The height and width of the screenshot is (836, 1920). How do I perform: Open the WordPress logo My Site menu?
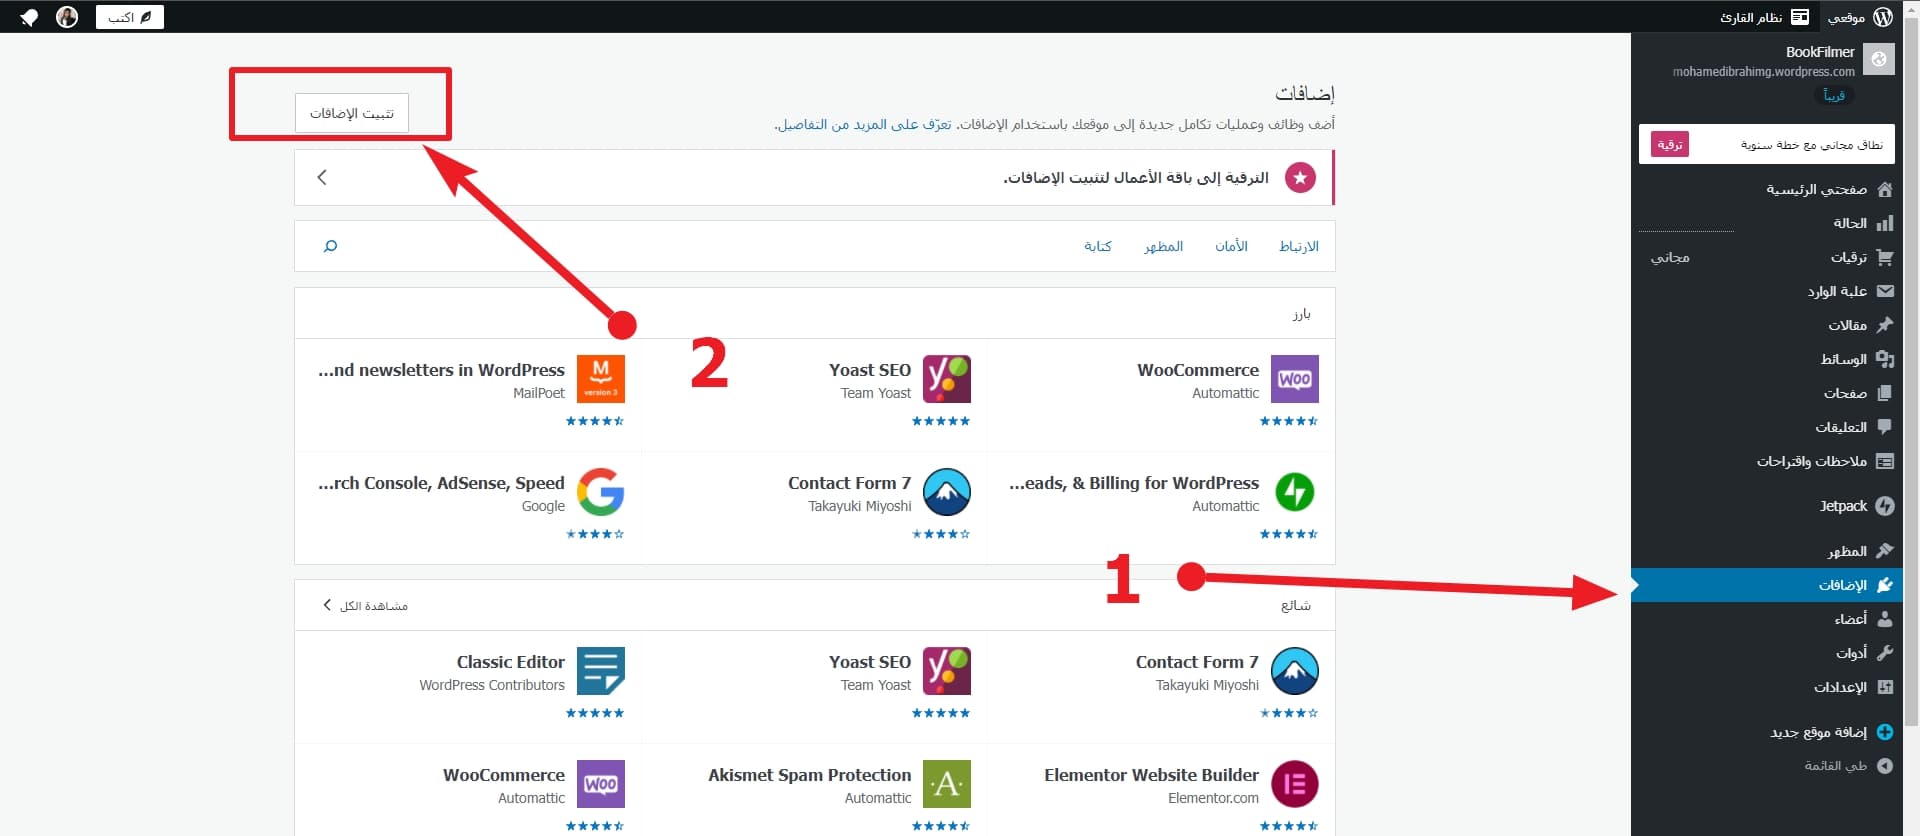coord(1860,17)
